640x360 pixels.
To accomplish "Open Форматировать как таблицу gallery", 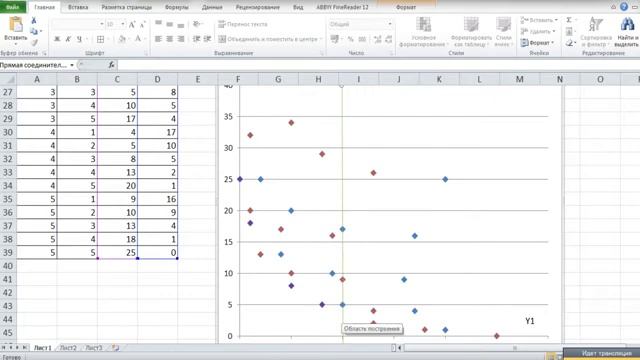I will pos(471,32).
